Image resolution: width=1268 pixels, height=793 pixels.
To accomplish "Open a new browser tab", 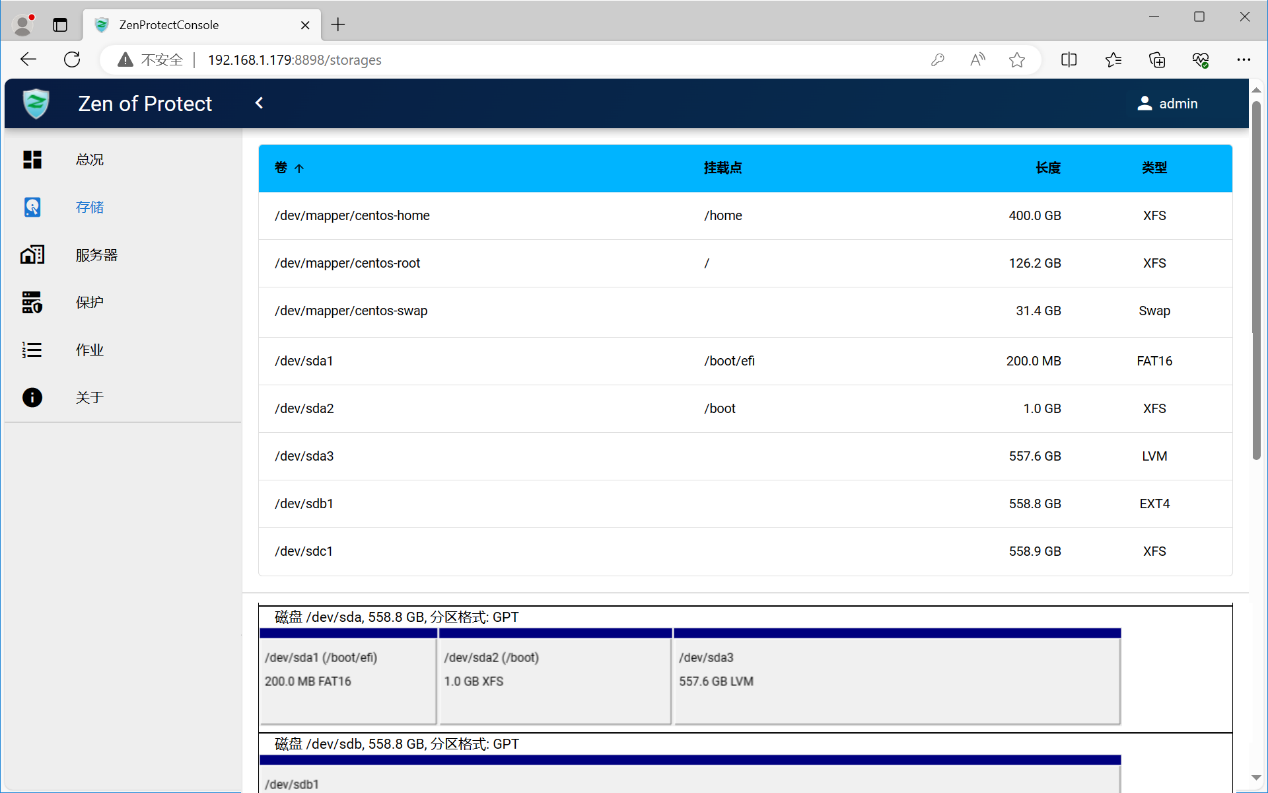I will click(338, 25).
